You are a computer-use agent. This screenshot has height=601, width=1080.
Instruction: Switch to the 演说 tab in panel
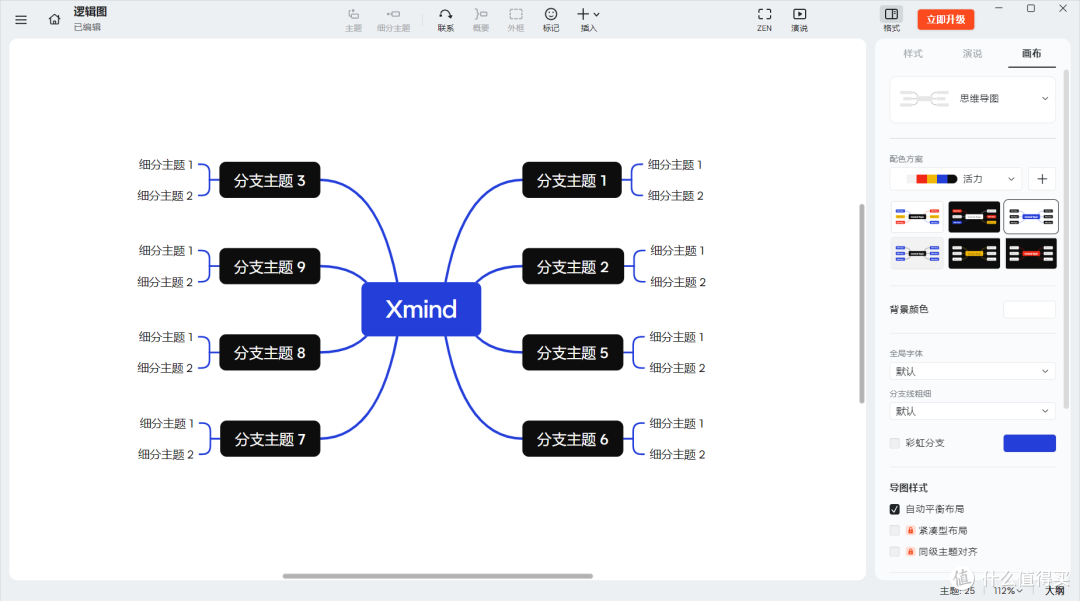point(972,54)
